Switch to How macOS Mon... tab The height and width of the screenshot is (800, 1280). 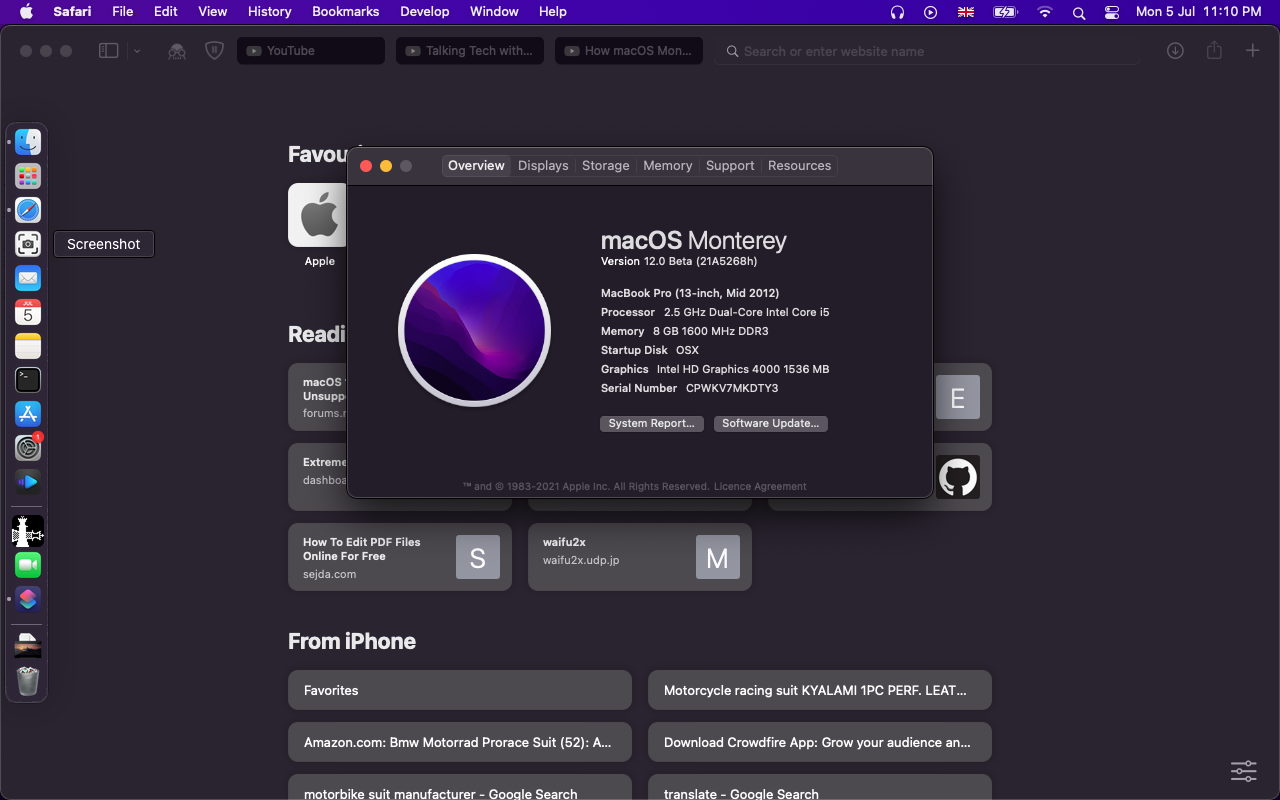click(629, 51)
